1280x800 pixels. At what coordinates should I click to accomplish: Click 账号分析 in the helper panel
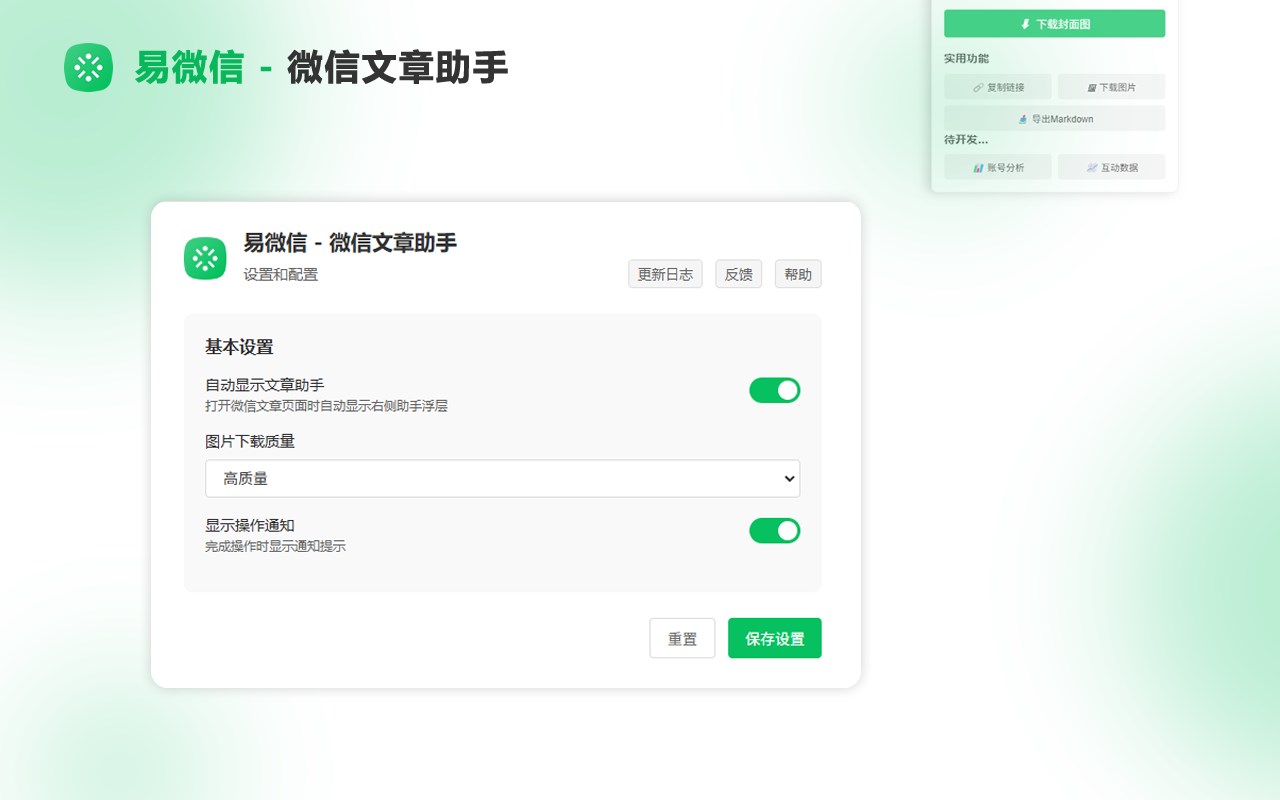coord(998,167)
